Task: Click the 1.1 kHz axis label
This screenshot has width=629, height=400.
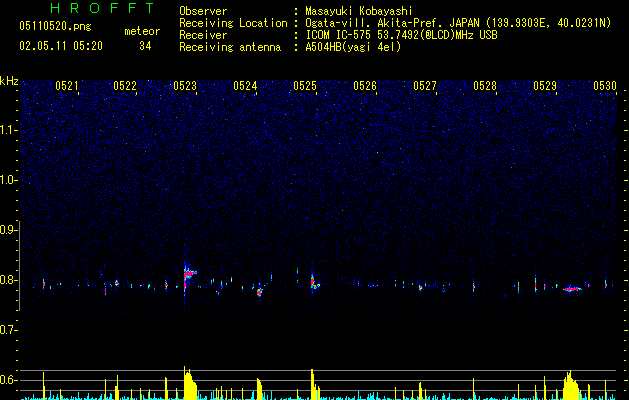Action: 8,130
